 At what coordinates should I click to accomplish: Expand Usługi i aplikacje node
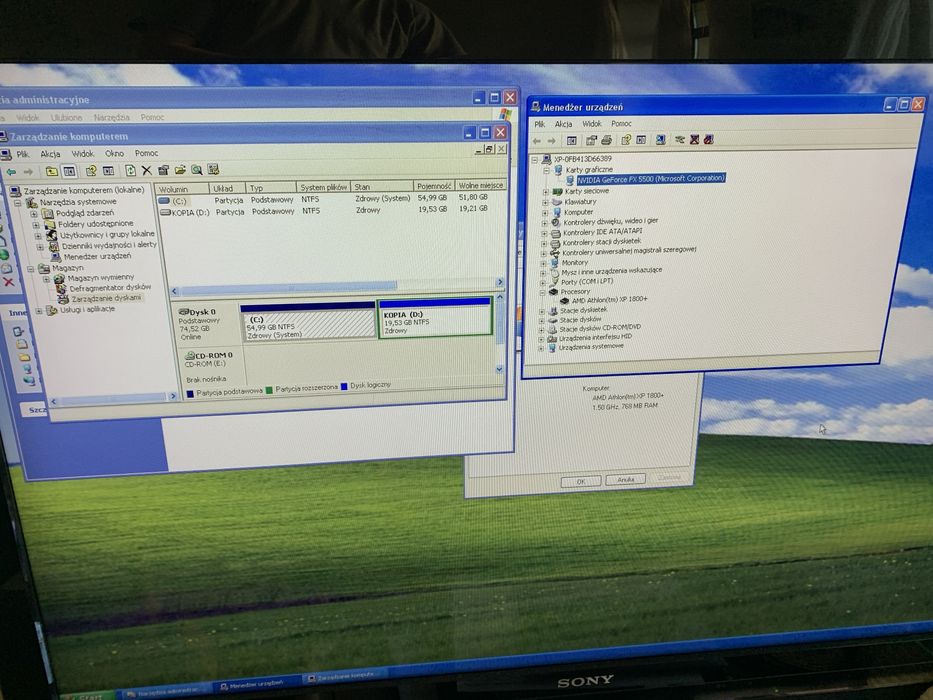(x=39, y=311)
